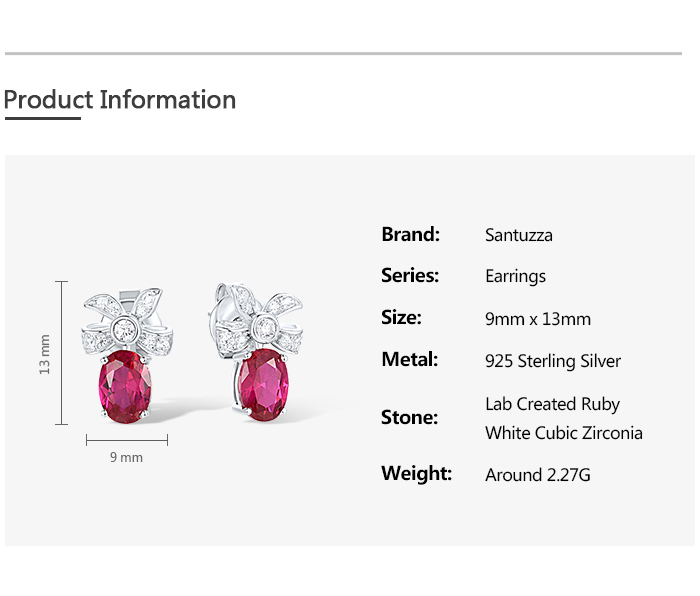Open the Santuzza brand name
Image resolution: width=700 pixels, height=596 pixels.
click(x=518, y=236)
